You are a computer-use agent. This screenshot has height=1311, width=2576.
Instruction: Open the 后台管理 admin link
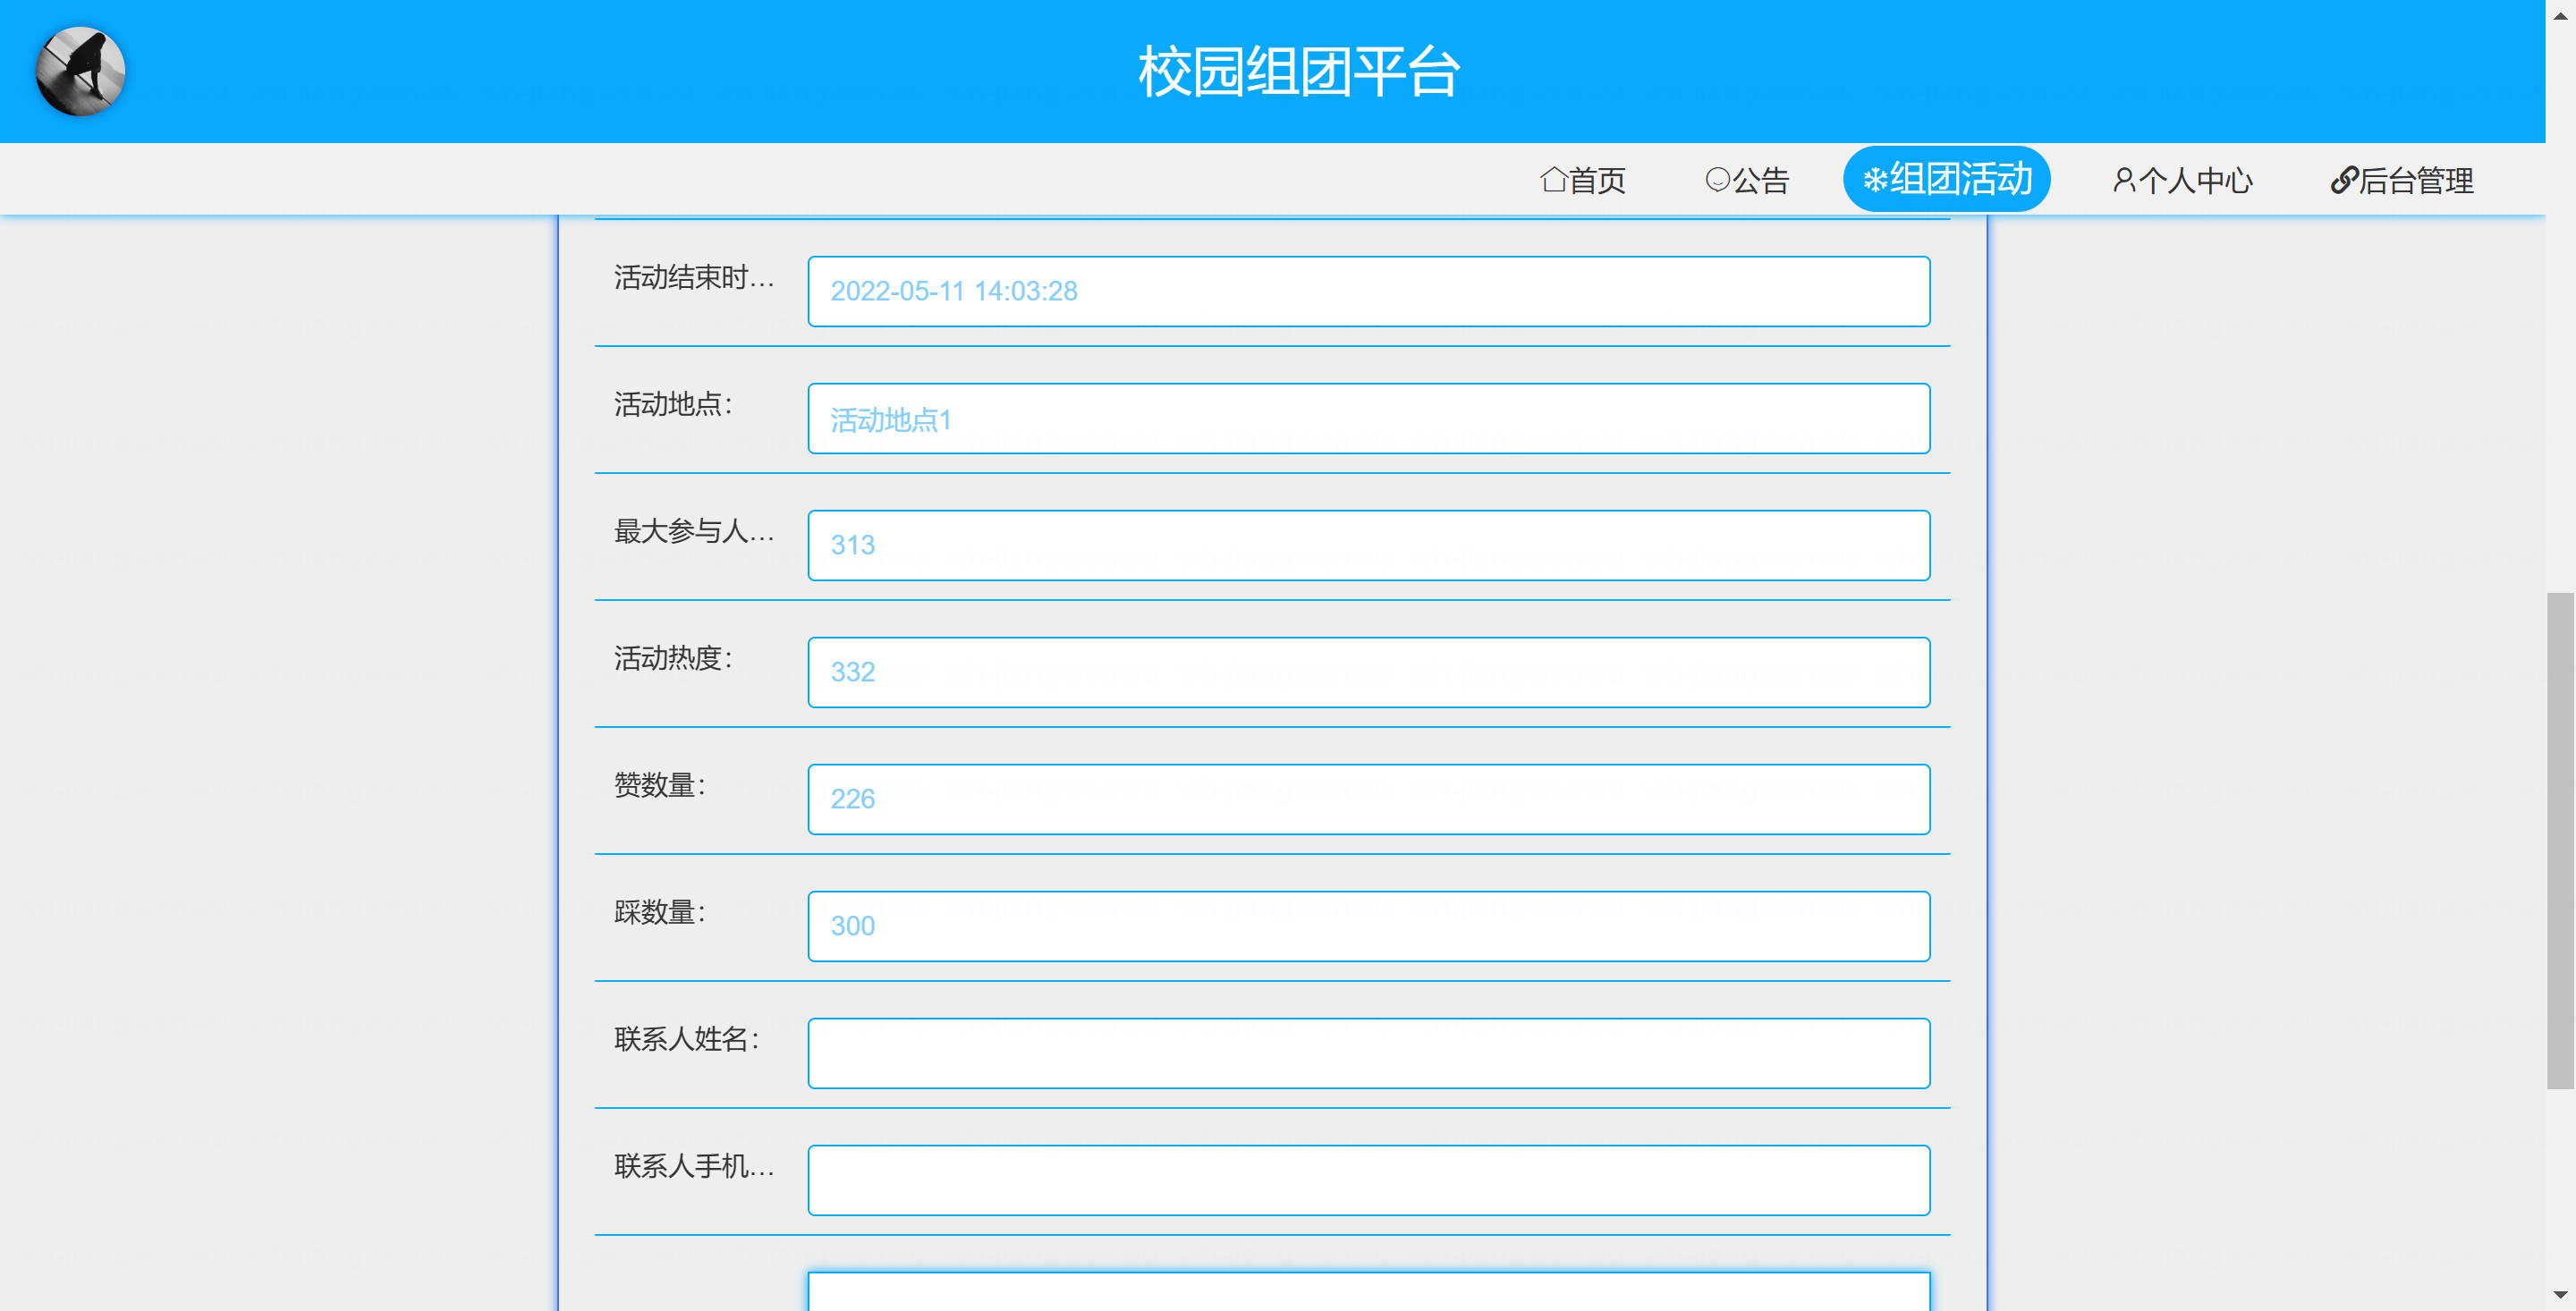coord(2402,180)
